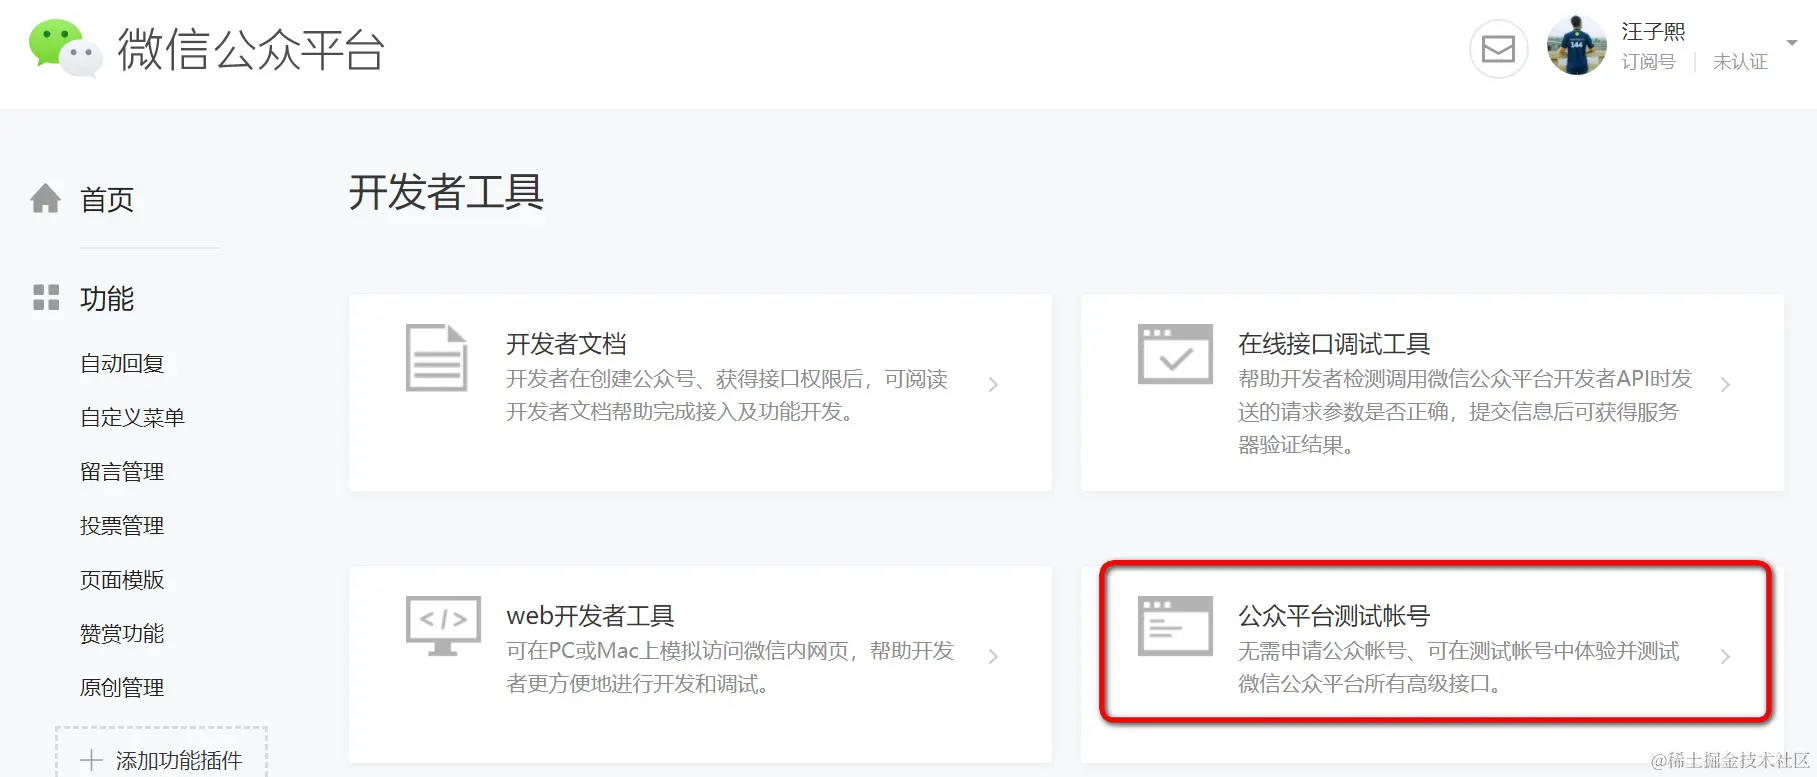Open chevron arrow on 在线接口调试工具 card
The image size is (1817, 777).
[x=1725, y=384]
